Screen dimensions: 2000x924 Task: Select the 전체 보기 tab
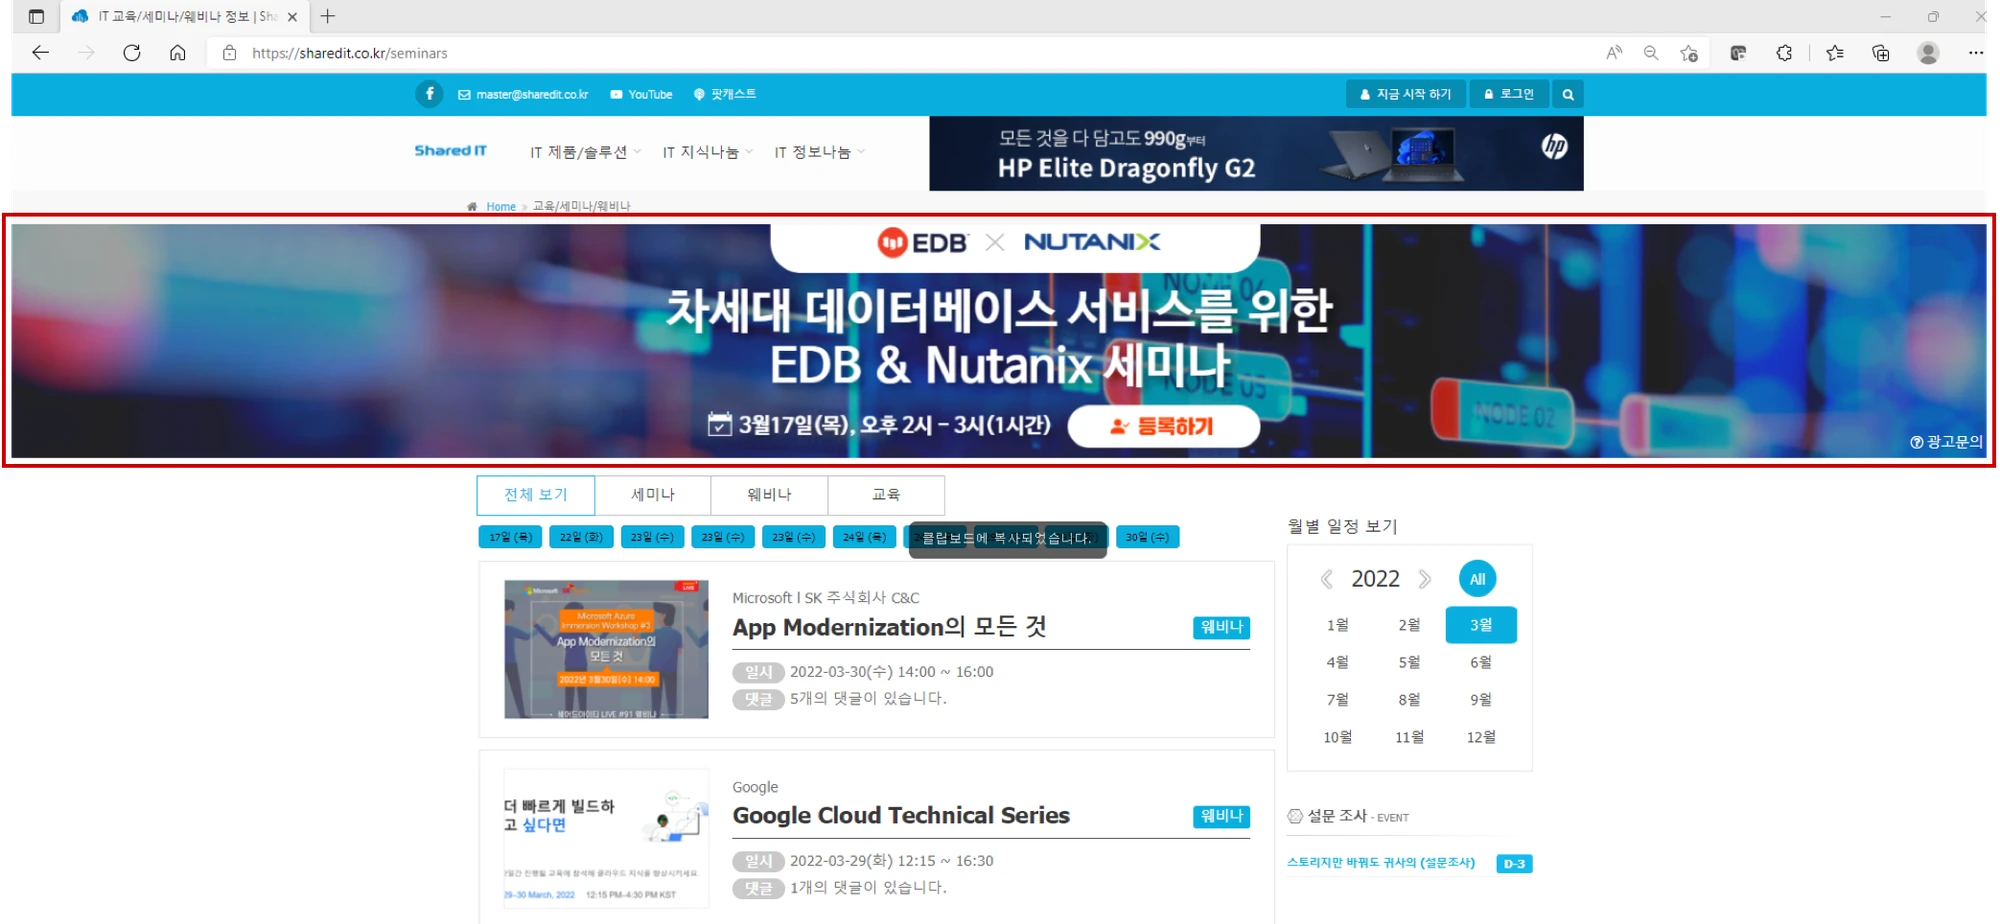[x=535, y=495]
